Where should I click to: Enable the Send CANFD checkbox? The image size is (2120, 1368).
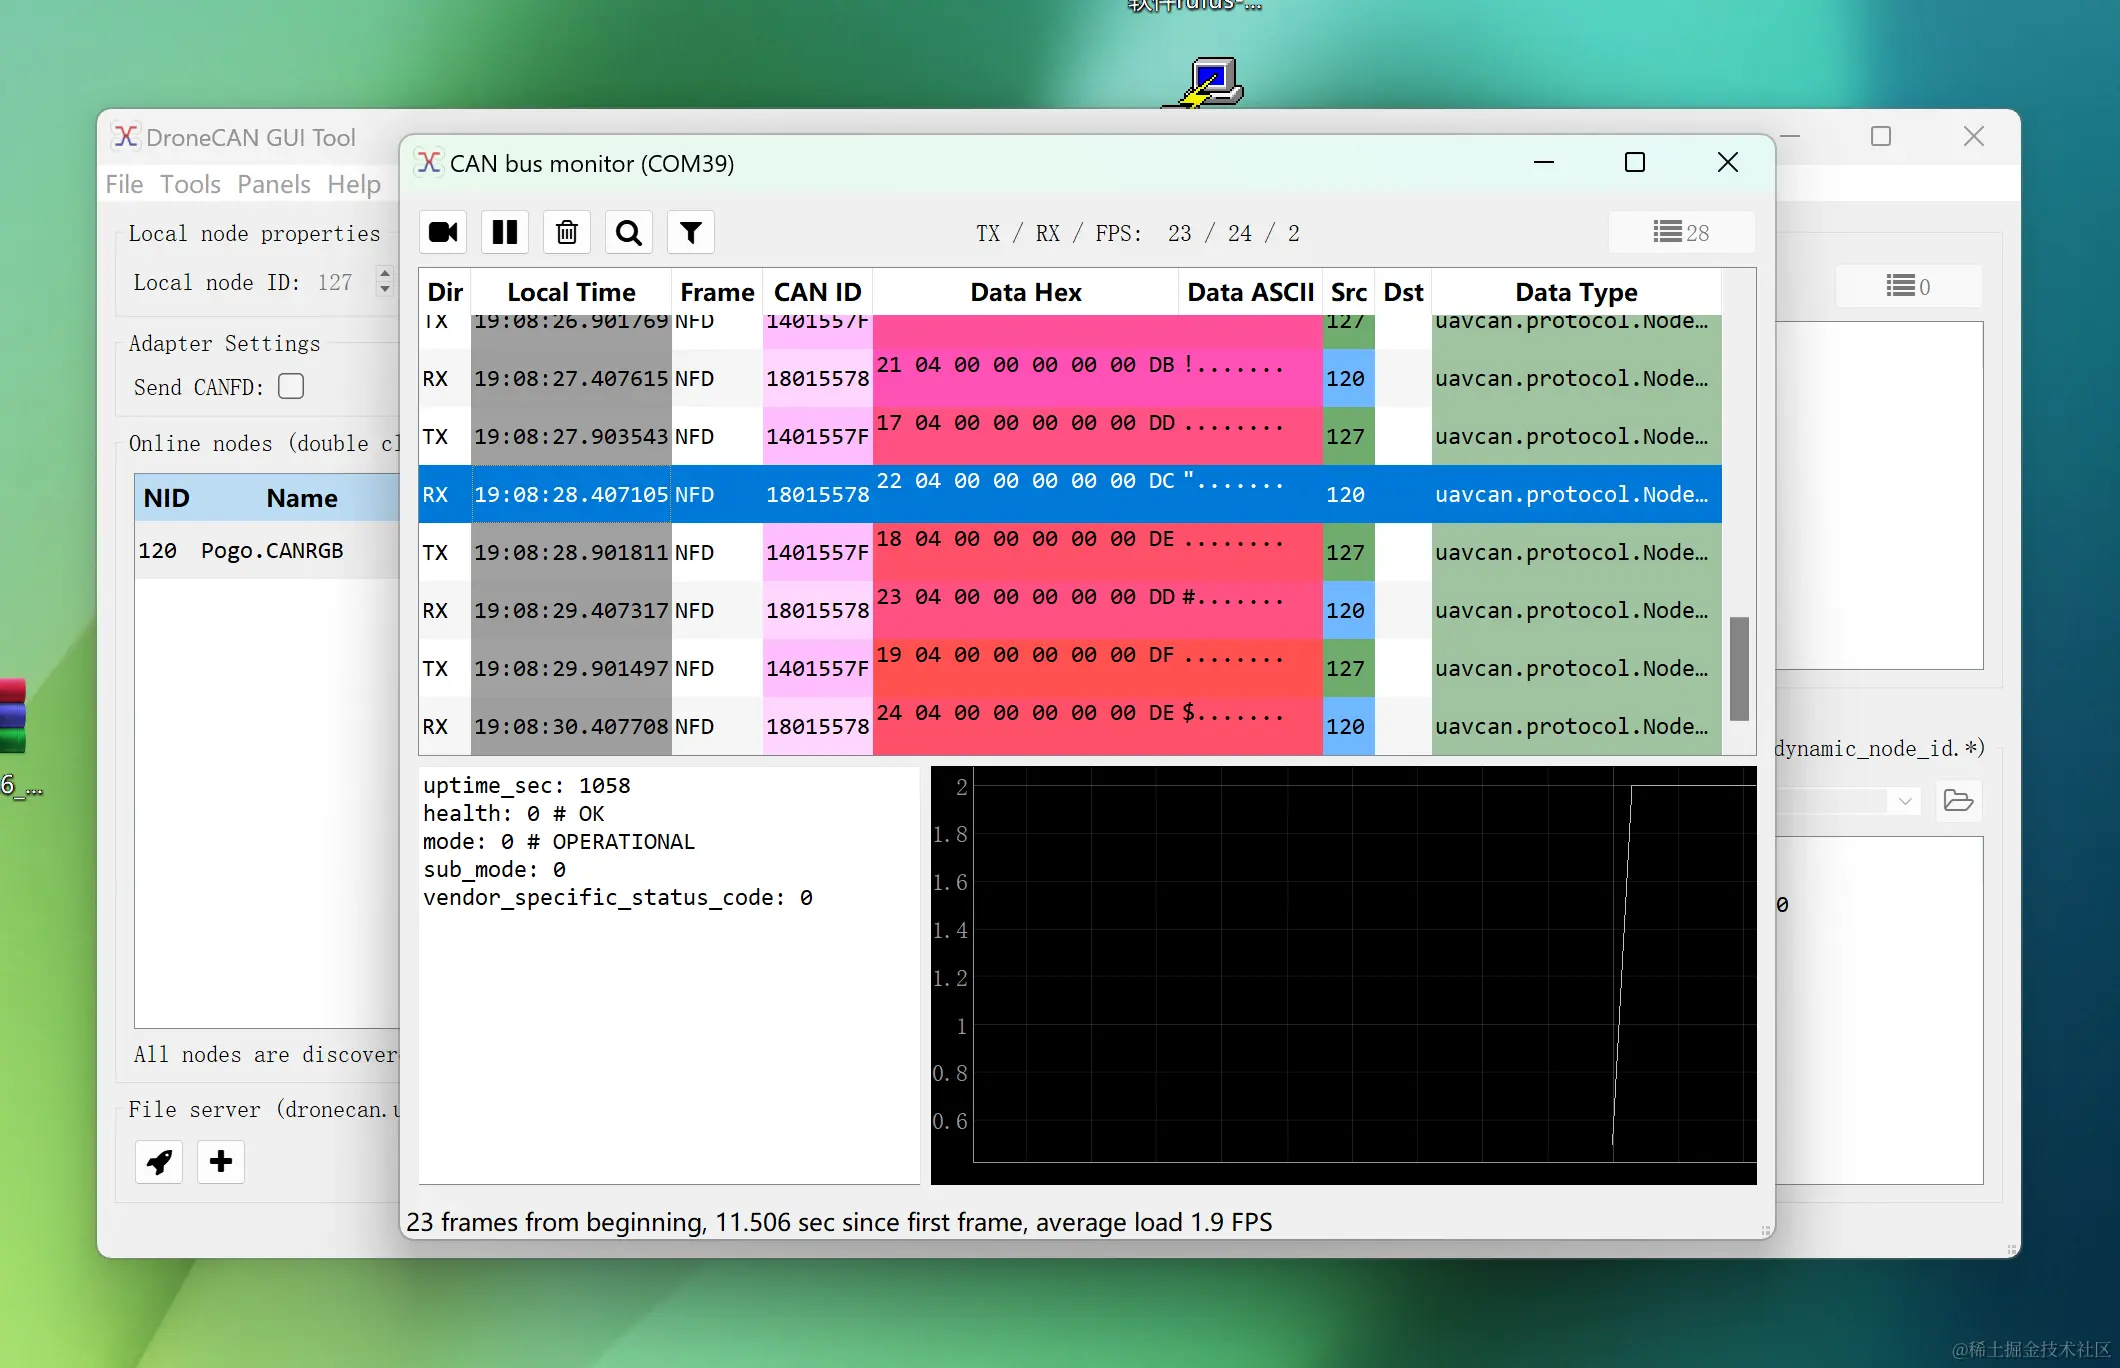(291, 387)
